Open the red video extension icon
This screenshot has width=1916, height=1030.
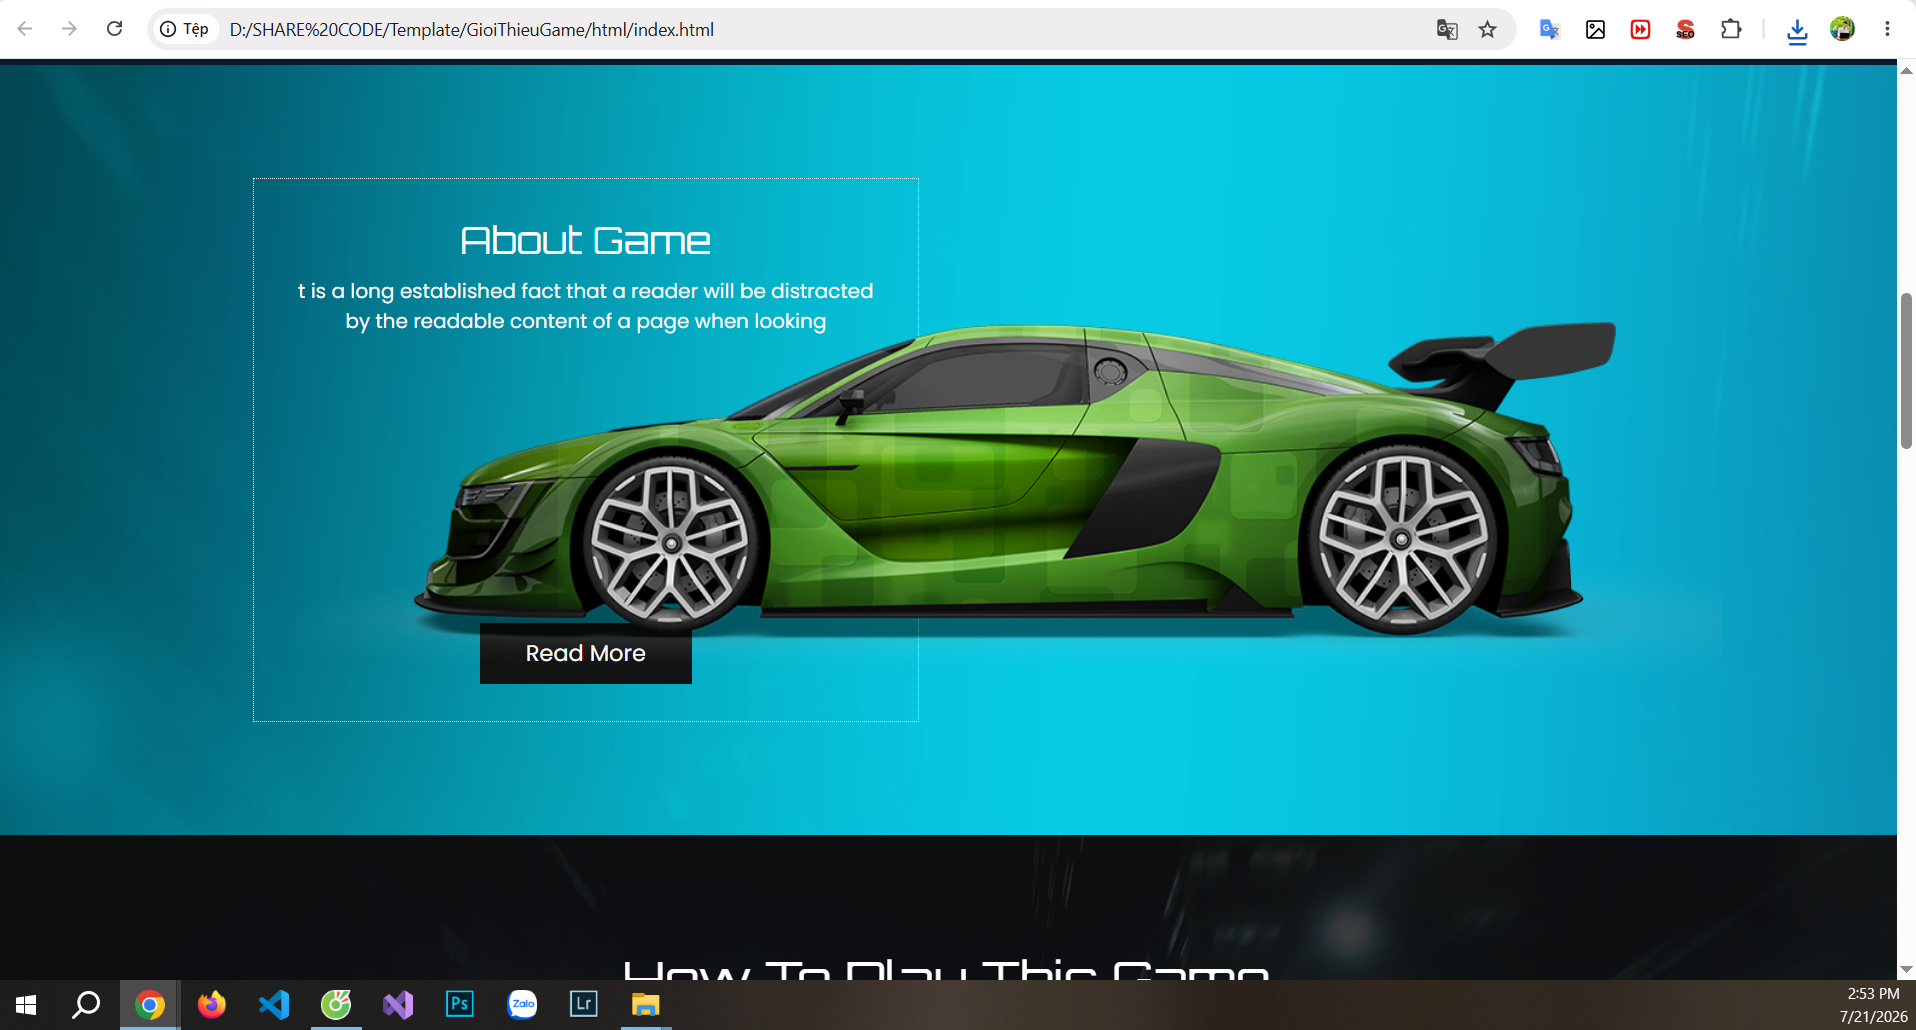(1641, 29)
